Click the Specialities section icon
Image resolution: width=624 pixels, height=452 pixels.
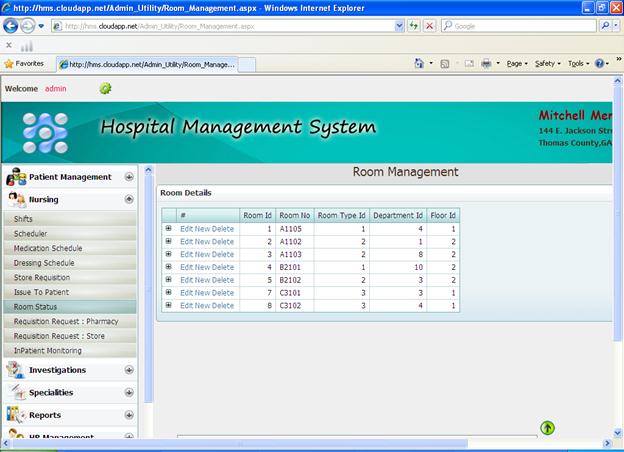coord(16,393)
